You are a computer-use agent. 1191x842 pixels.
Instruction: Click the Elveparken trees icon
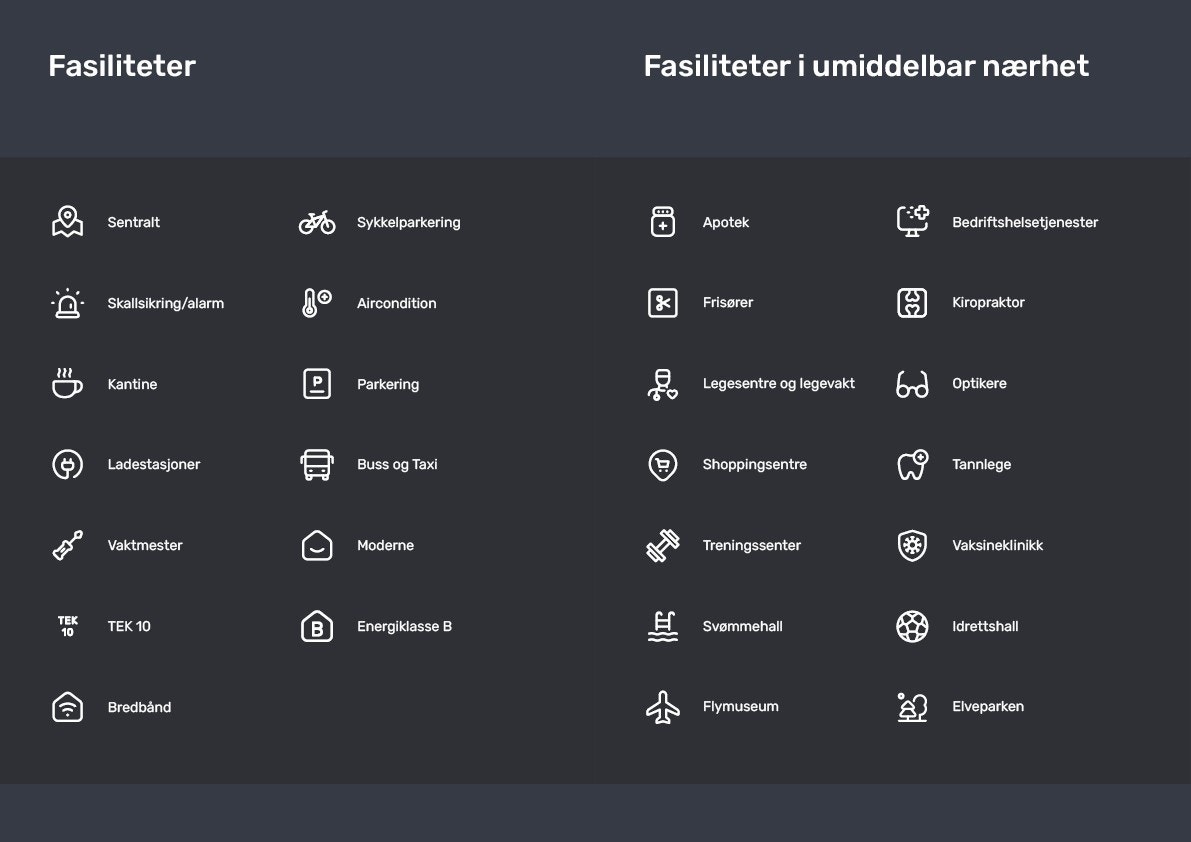[912, 707]
